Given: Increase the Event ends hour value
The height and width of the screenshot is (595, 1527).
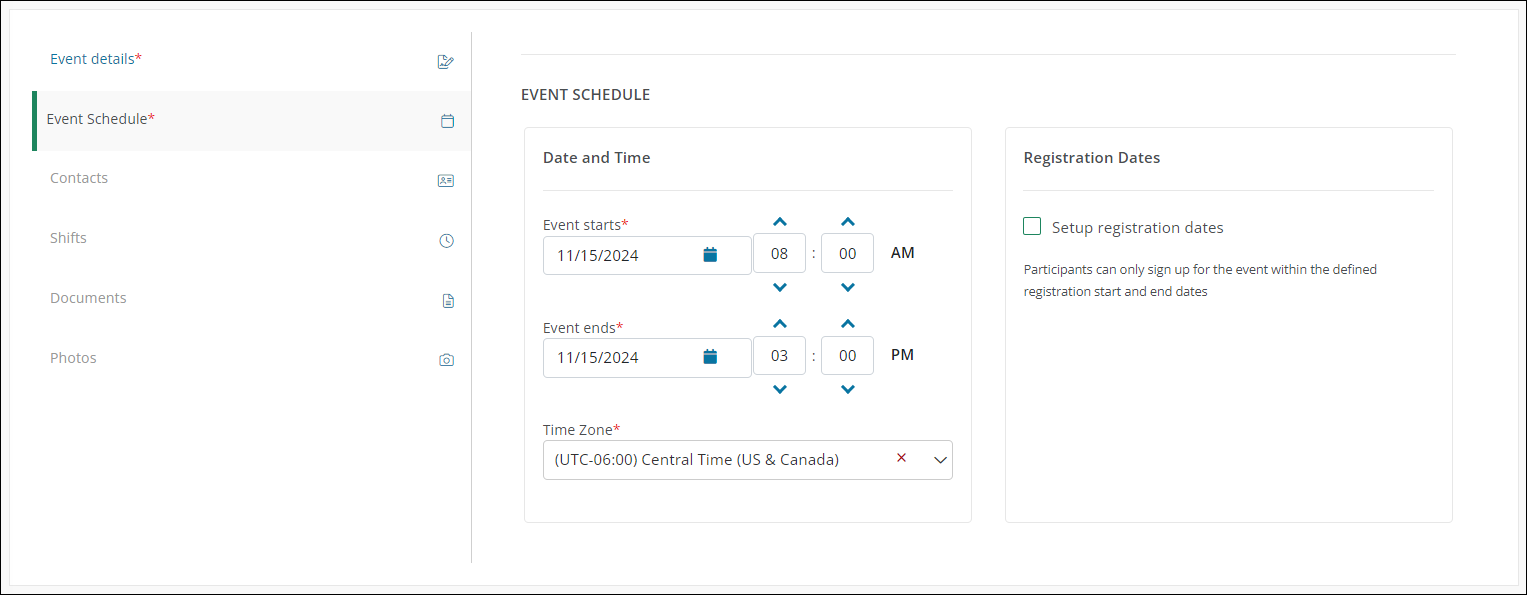Looking at the screenshot, I should (780, 324).
